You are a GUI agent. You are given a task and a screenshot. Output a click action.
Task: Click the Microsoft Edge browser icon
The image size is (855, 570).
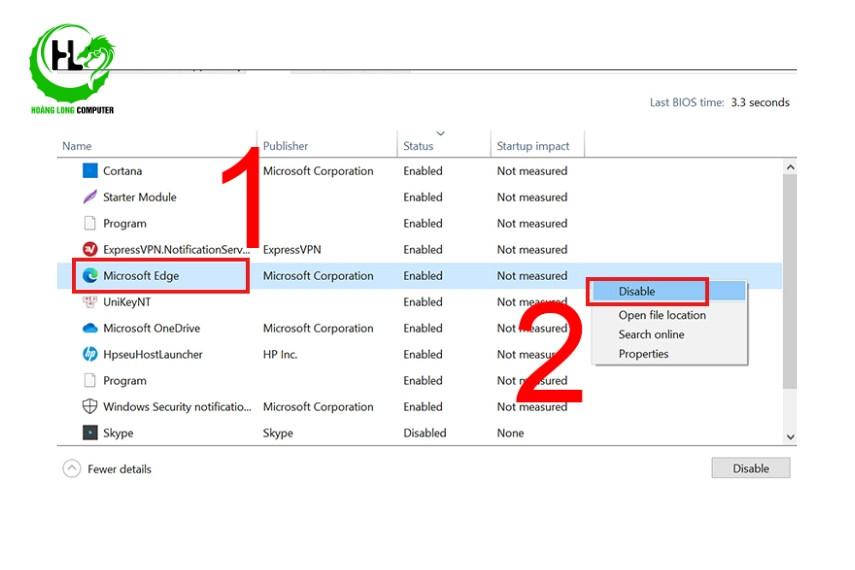coord(90,275)
